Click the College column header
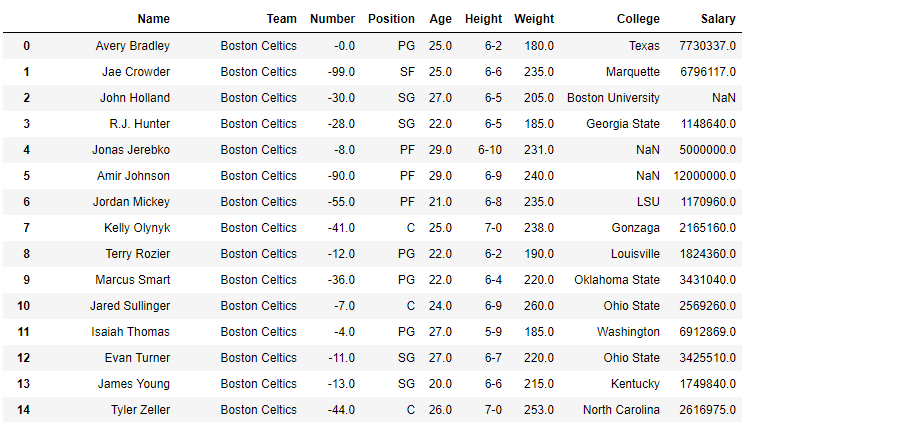900x422 pixels. 638,19
